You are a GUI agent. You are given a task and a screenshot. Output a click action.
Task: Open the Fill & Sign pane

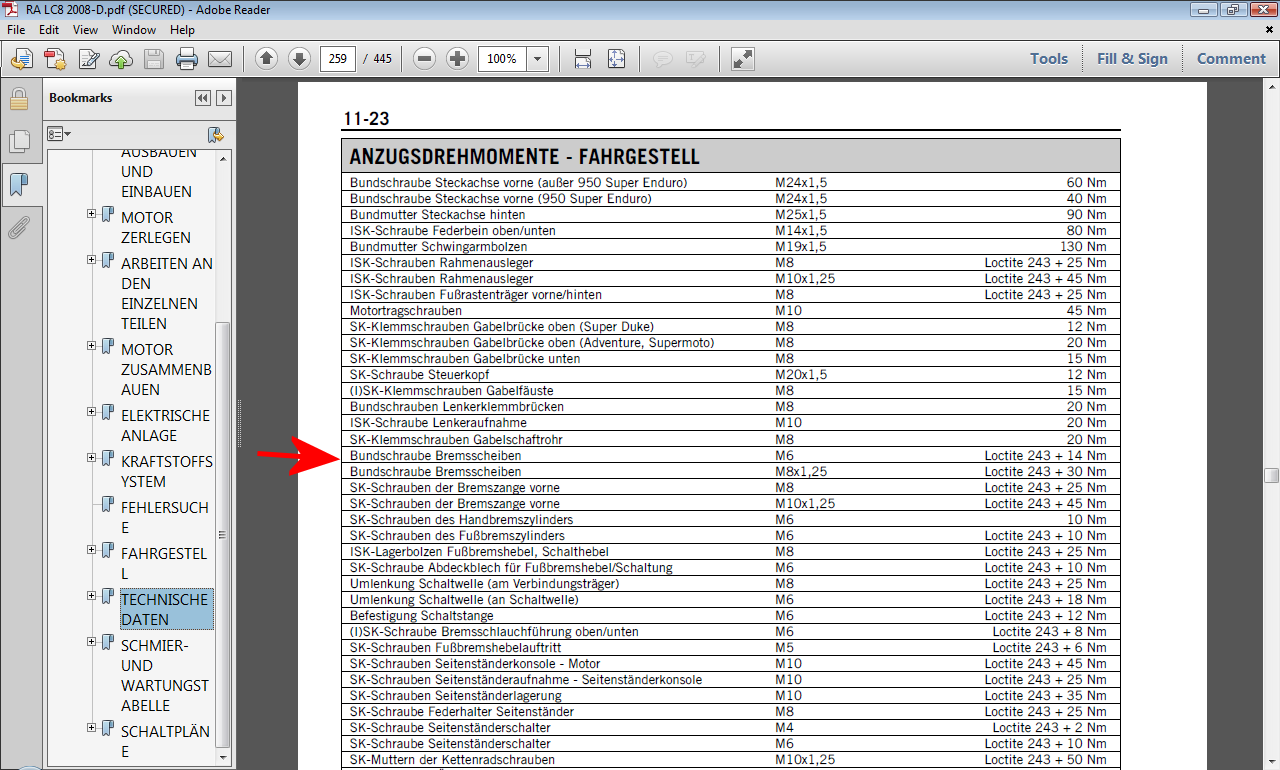(x=1132, y=59)
